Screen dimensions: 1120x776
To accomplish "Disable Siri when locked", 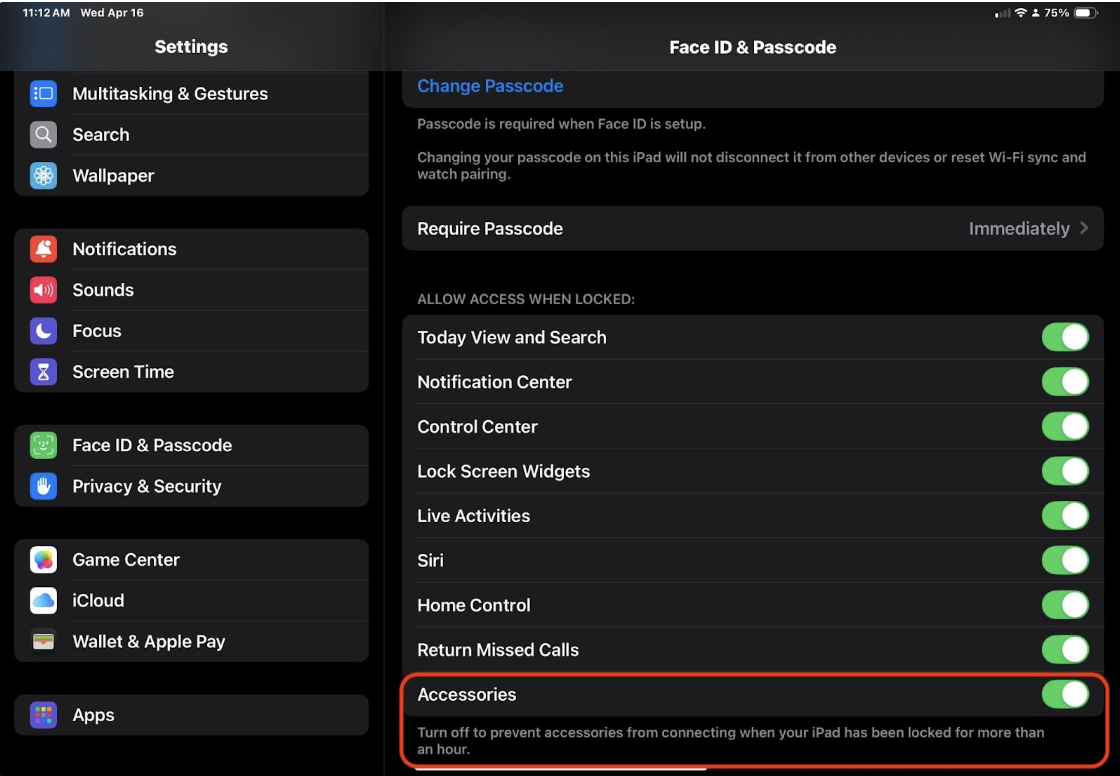I will (1065, 560).
